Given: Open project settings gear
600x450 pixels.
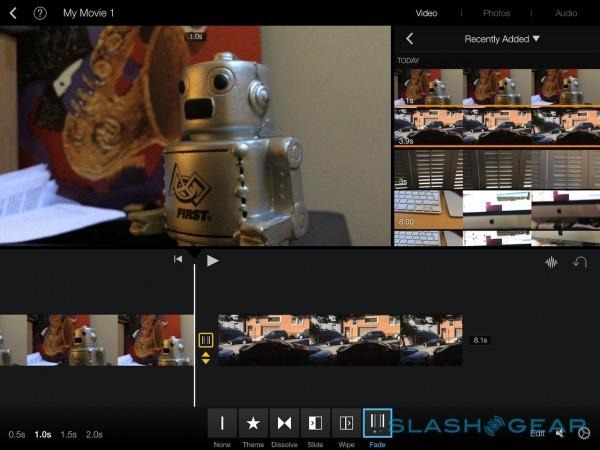Looking at the screenshot, I should [x=583, y=433].
